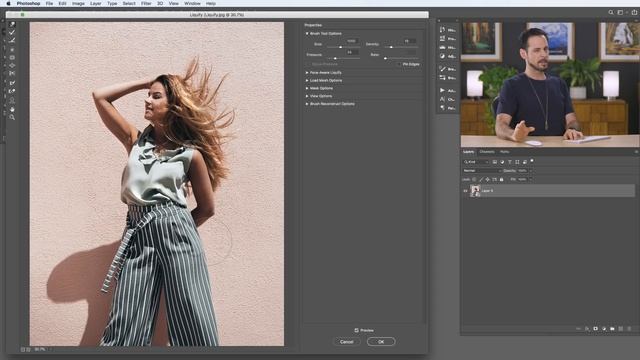This screenshot has height=360, width=640.
Task: Open the Apple menu
Action: click(x=8, y=3)
